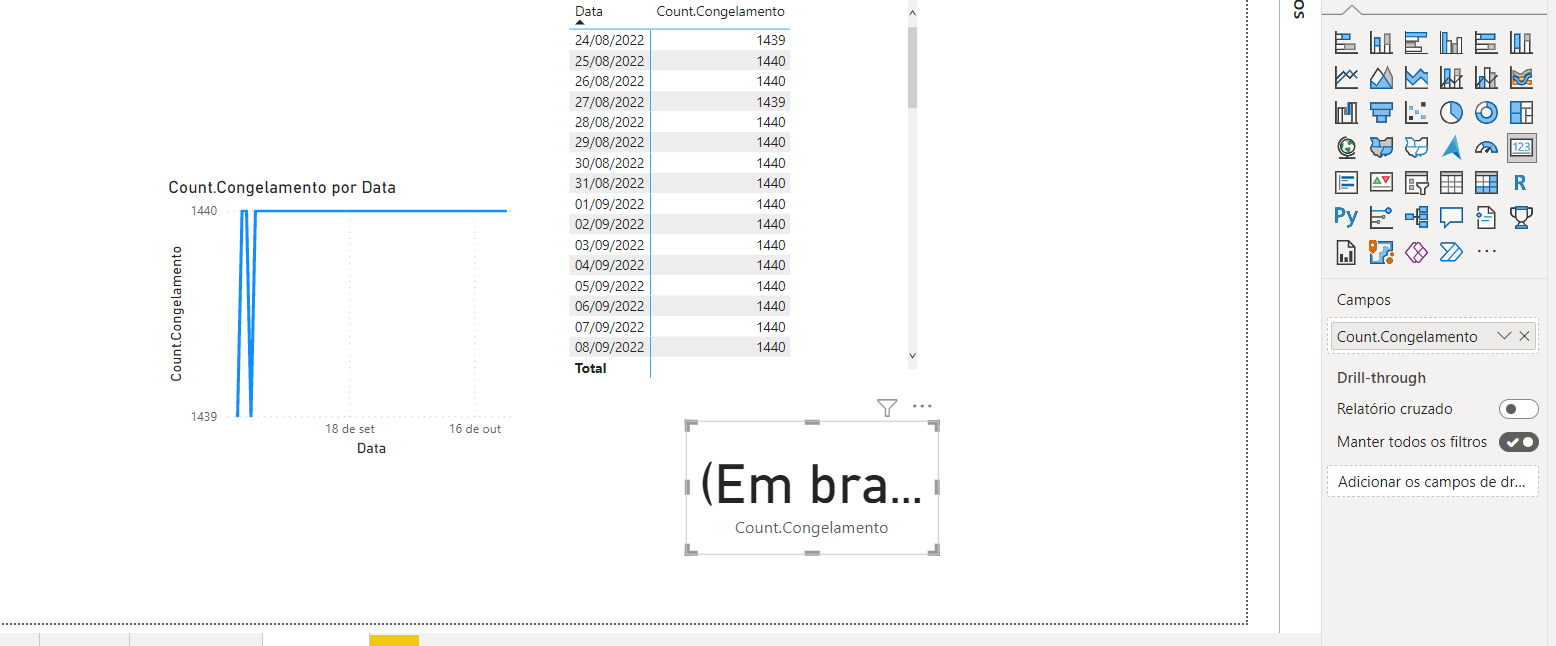This screenshot has height=646, width=1556.
Task: Choose the key influencers visual
Action: click(x=1381, y=217)
